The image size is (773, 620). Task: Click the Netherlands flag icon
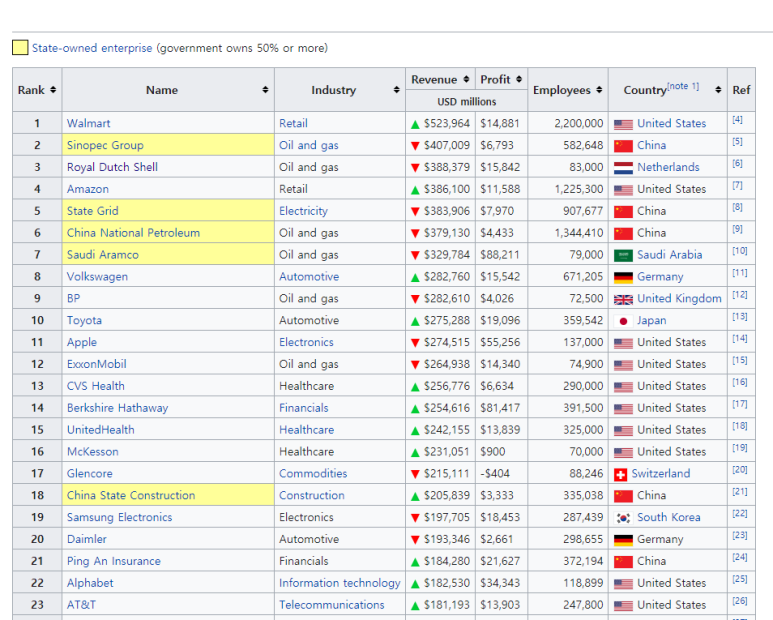pyautogui.click(x=623, y=168)
